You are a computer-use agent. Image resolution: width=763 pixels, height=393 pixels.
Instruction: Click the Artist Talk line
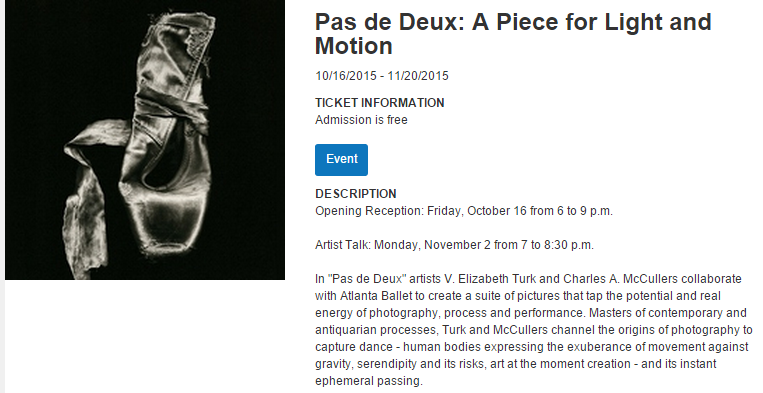454,245
